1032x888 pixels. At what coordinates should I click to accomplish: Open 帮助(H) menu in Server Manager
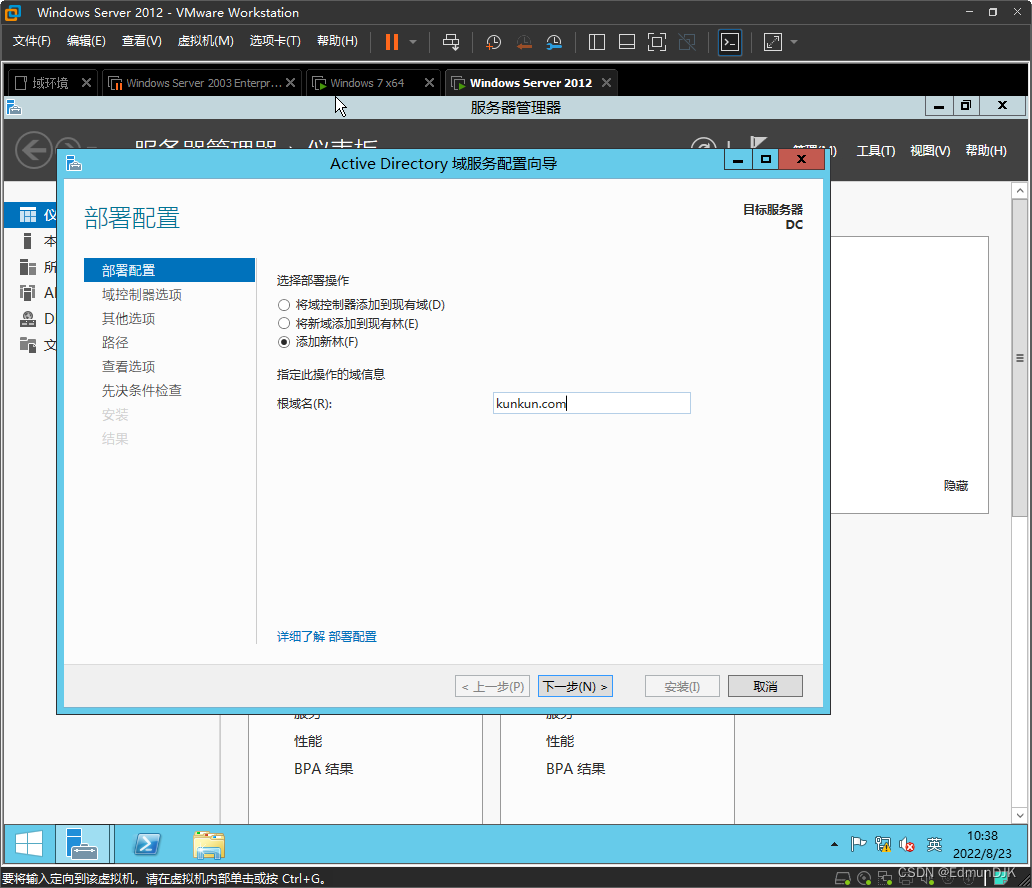point(986,151)
